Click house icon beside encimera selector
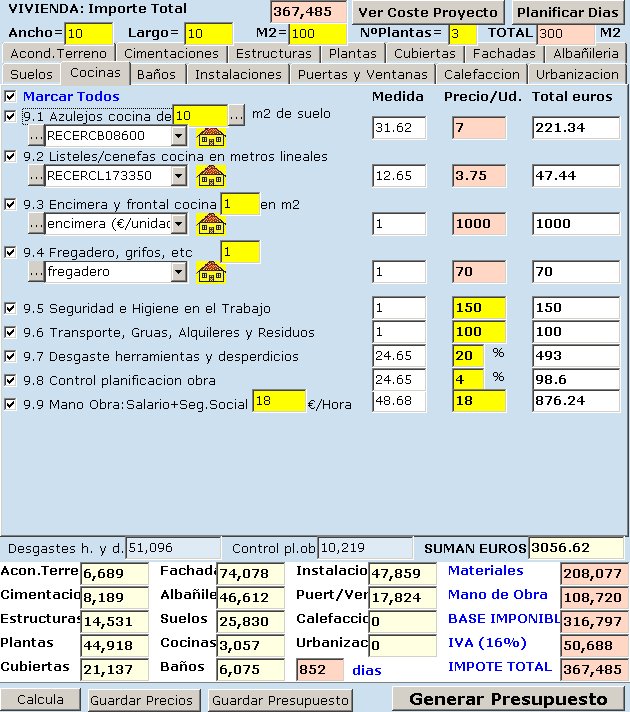Viewport: 630px width, 712px height. [x=211, y=224]
